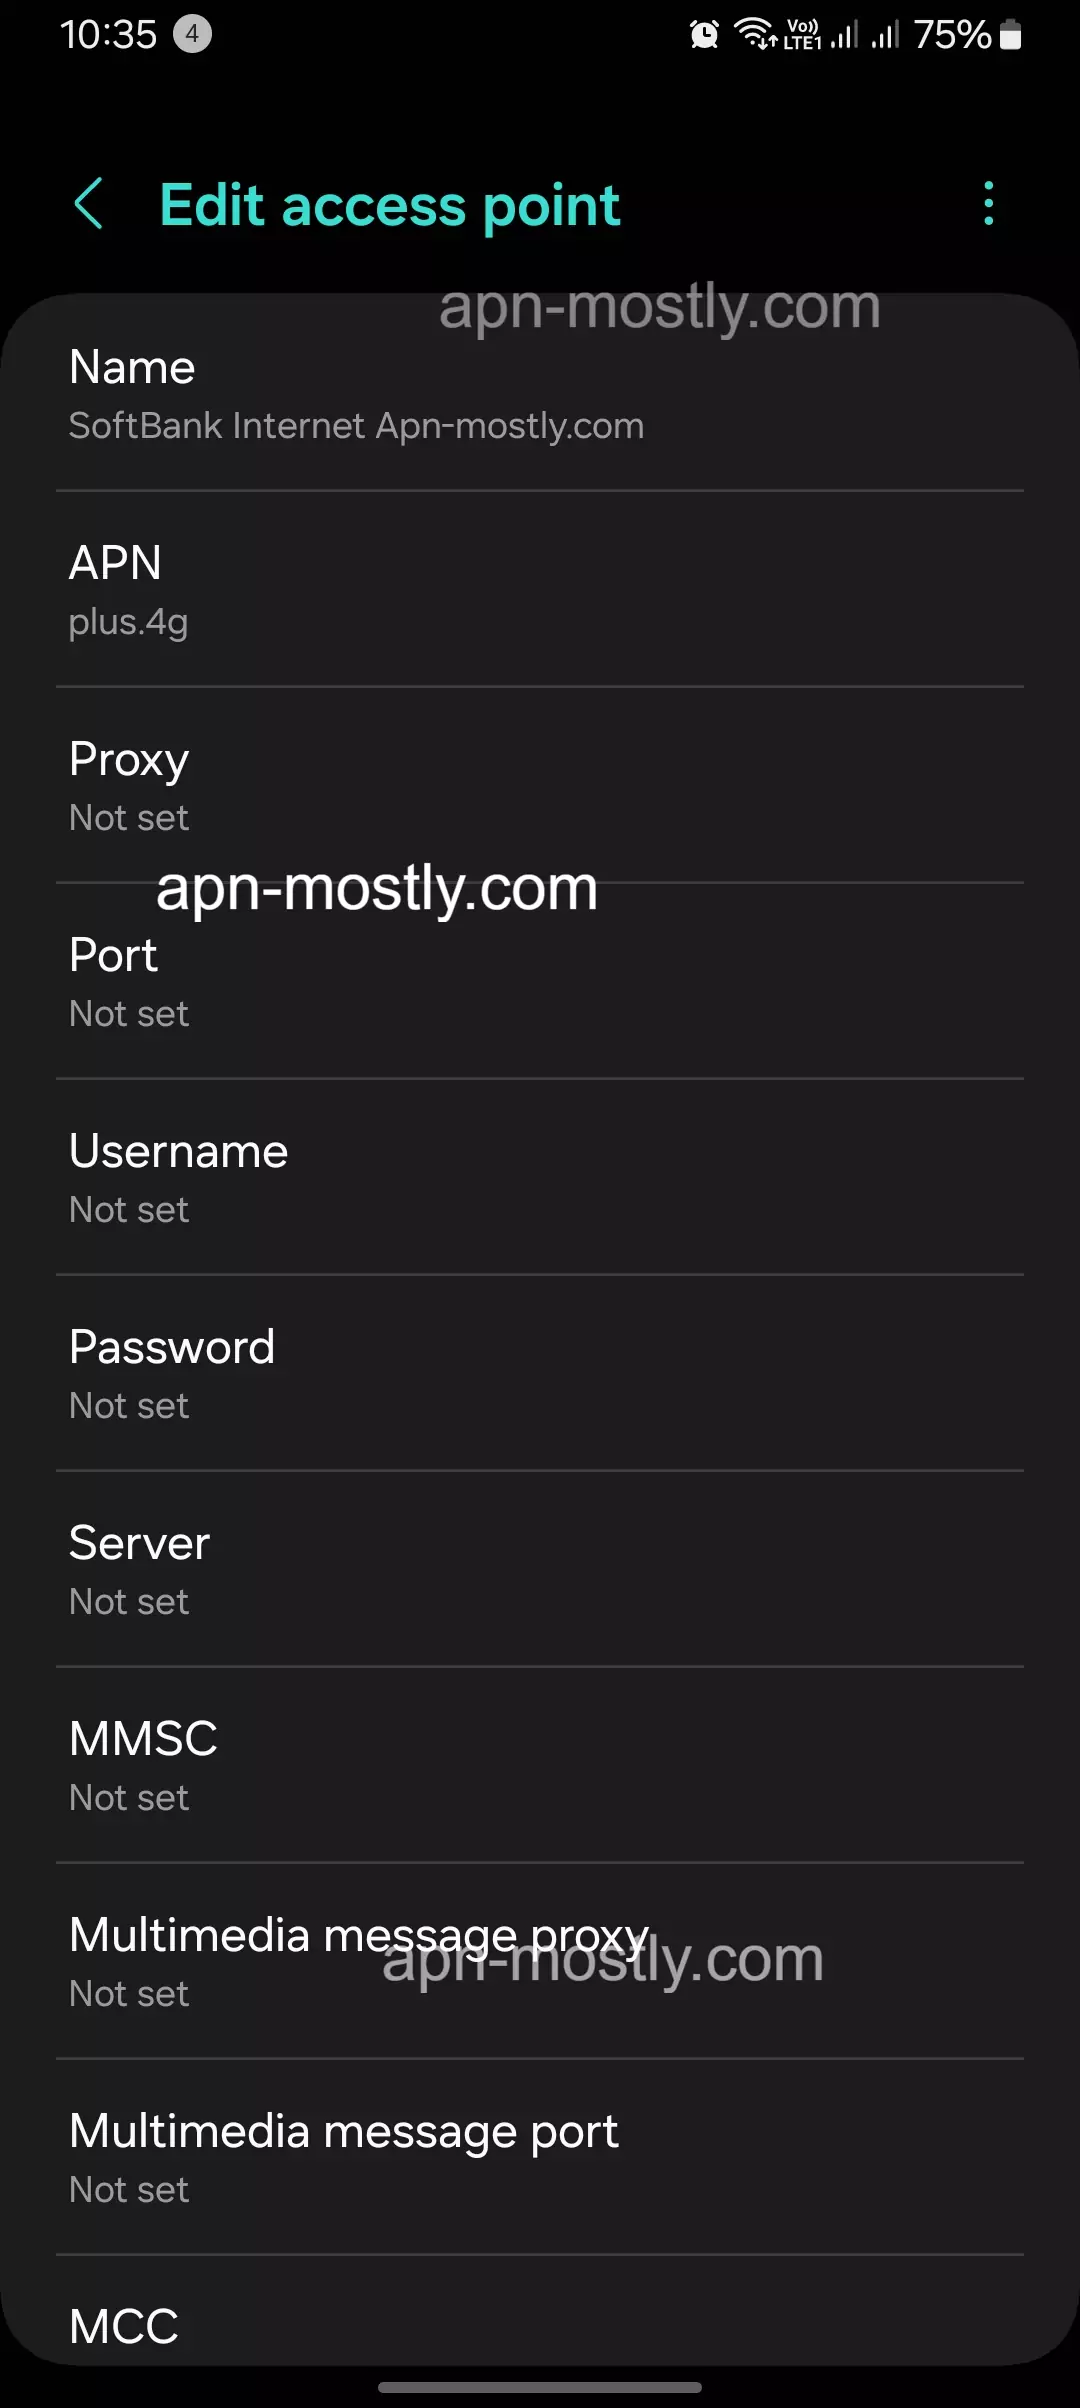
Task: Open the Port setting
Action: pyautogui.click(x=540, y=982)
